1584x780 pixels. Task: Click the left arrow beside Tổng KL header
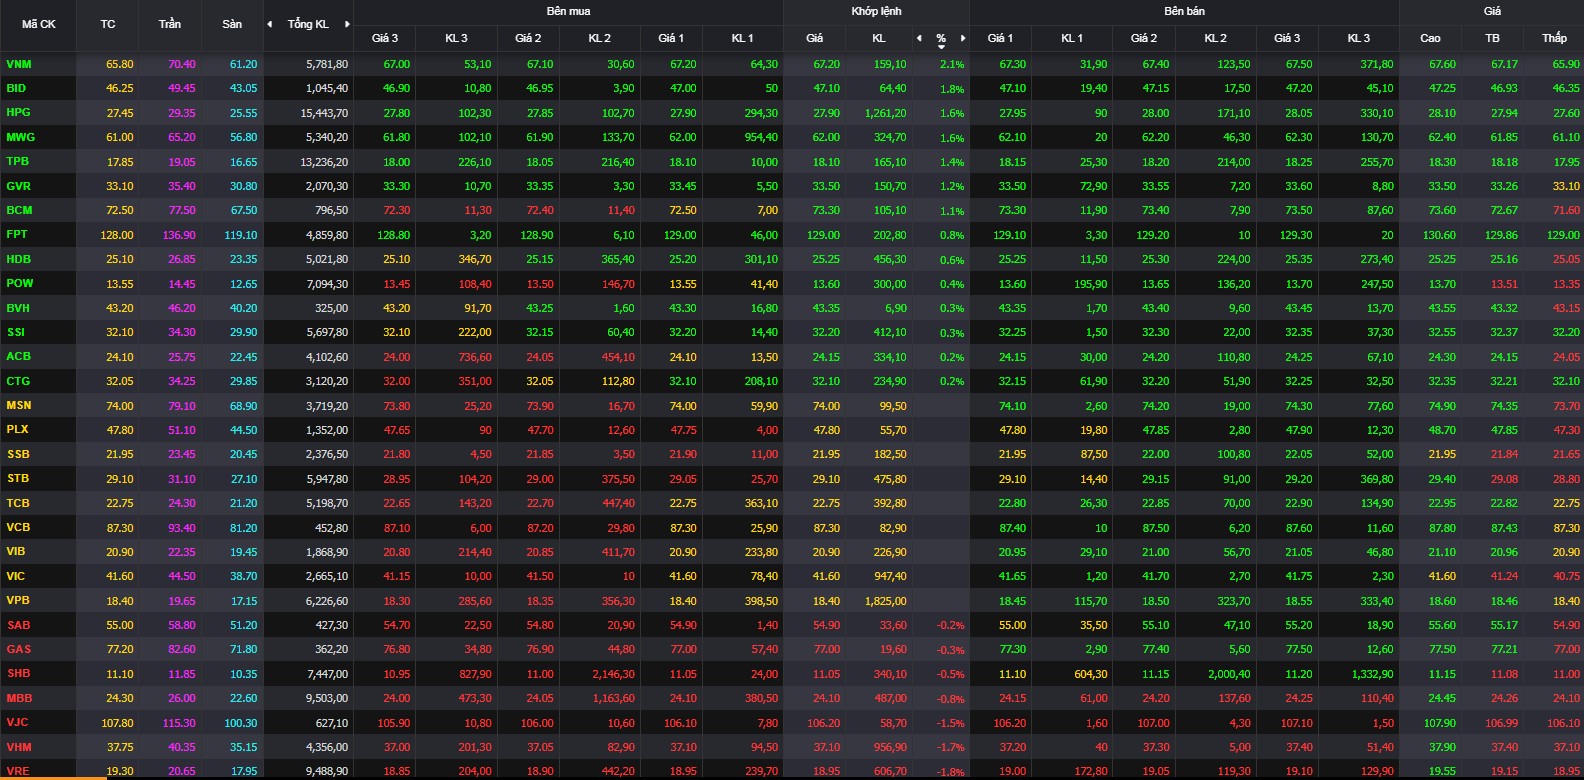(x=269, y=24)
